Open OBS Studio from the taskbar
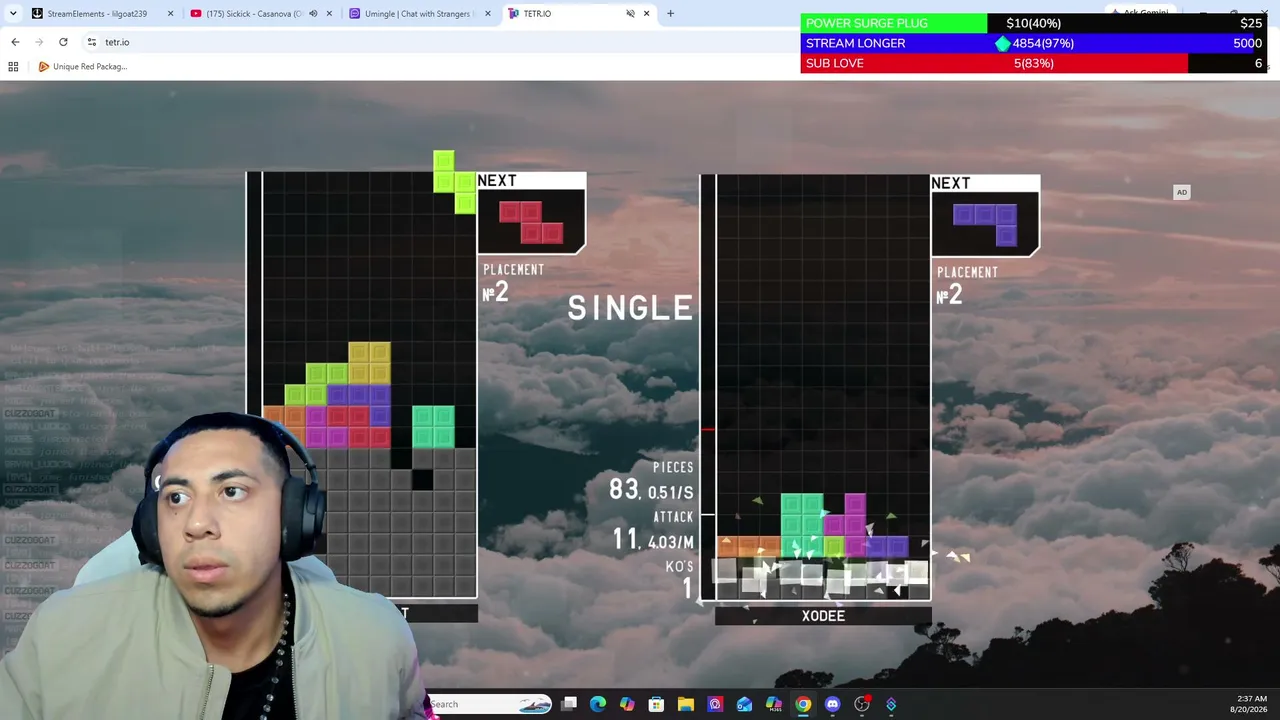Image resolution: width=1280 pixels, height=720 pixels. [x=862, y=704]
